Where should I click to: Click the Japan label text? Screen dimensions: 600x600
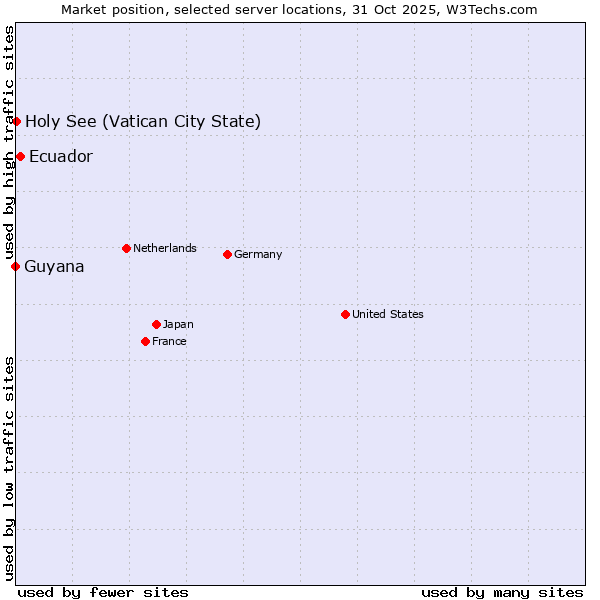178,324
